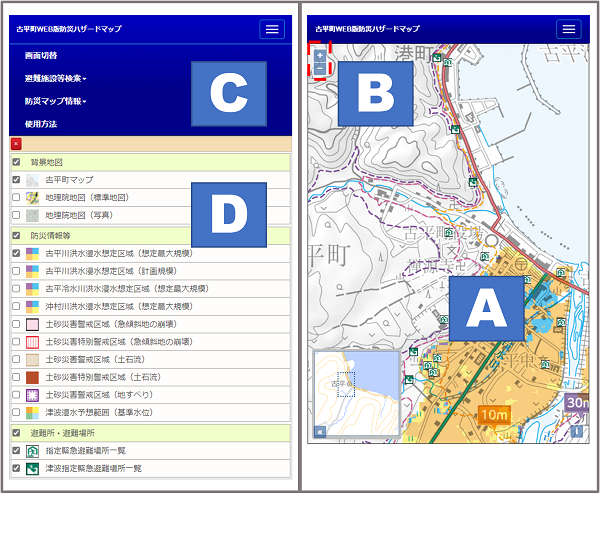
Task: Click legend icon for 古平冷水川洪水浸水想定区域
Action: 32,289
